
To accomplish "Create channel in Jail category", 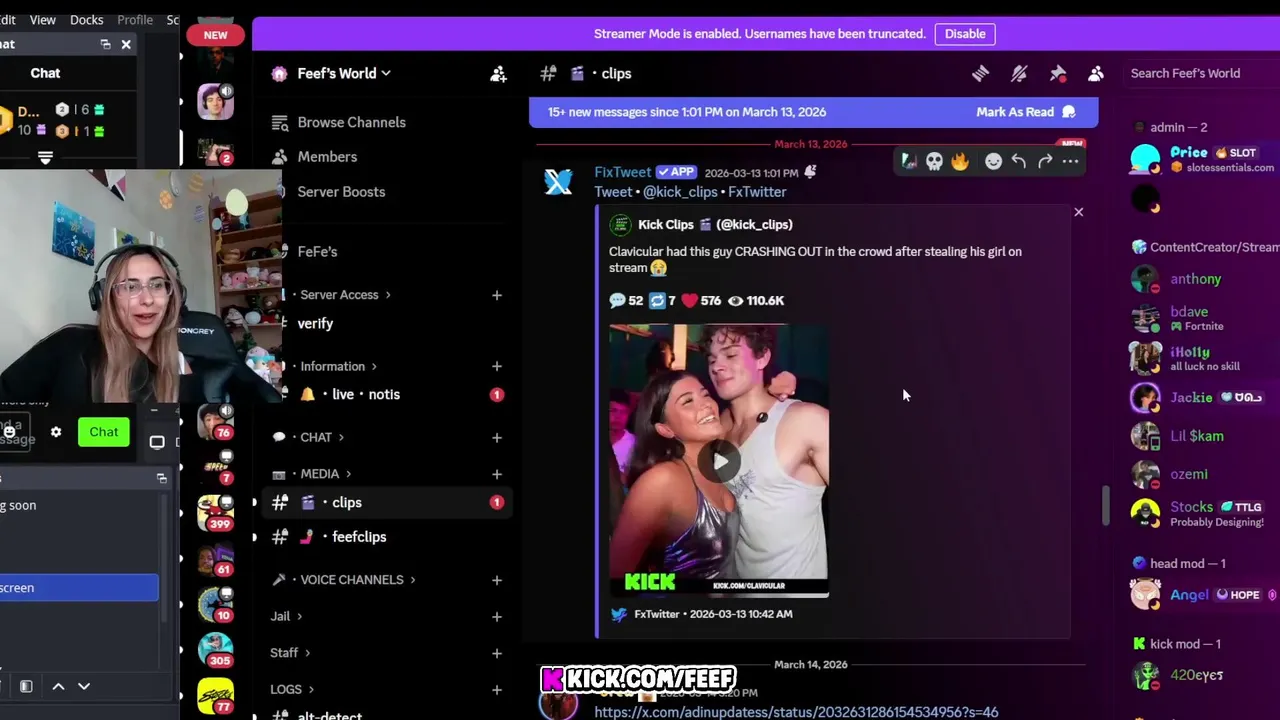I will tap(496, 616).
